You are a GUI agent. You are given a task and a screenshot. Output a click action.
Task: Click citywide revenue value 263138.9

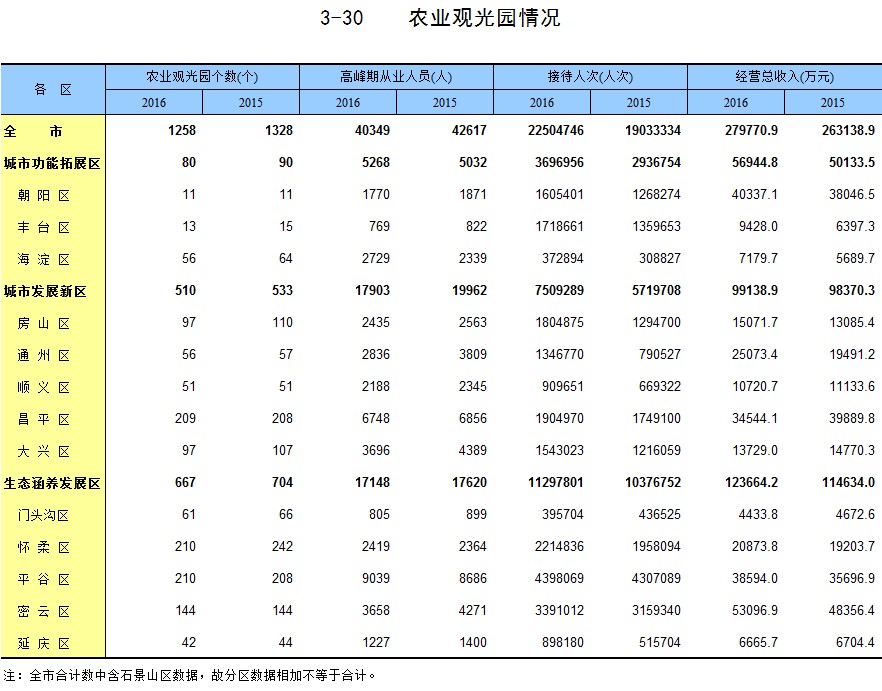pos(848,131)
